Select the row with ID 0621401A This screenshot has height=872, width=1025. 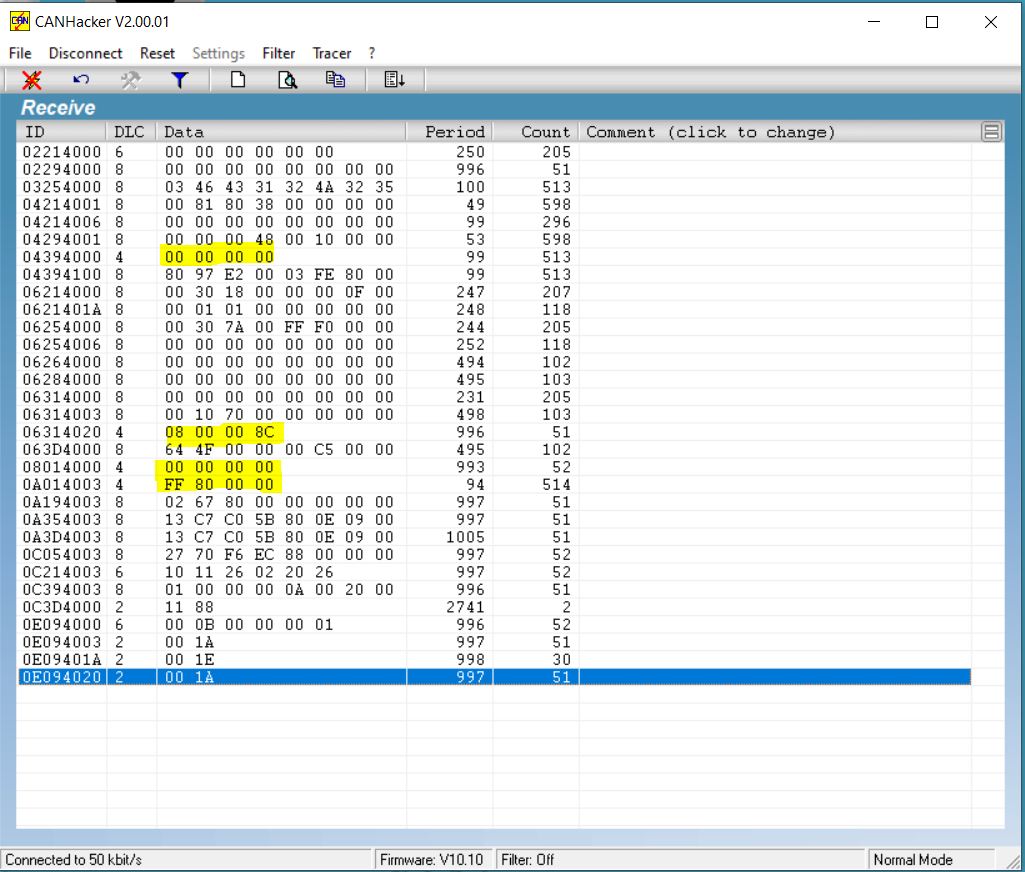[494, 310]
